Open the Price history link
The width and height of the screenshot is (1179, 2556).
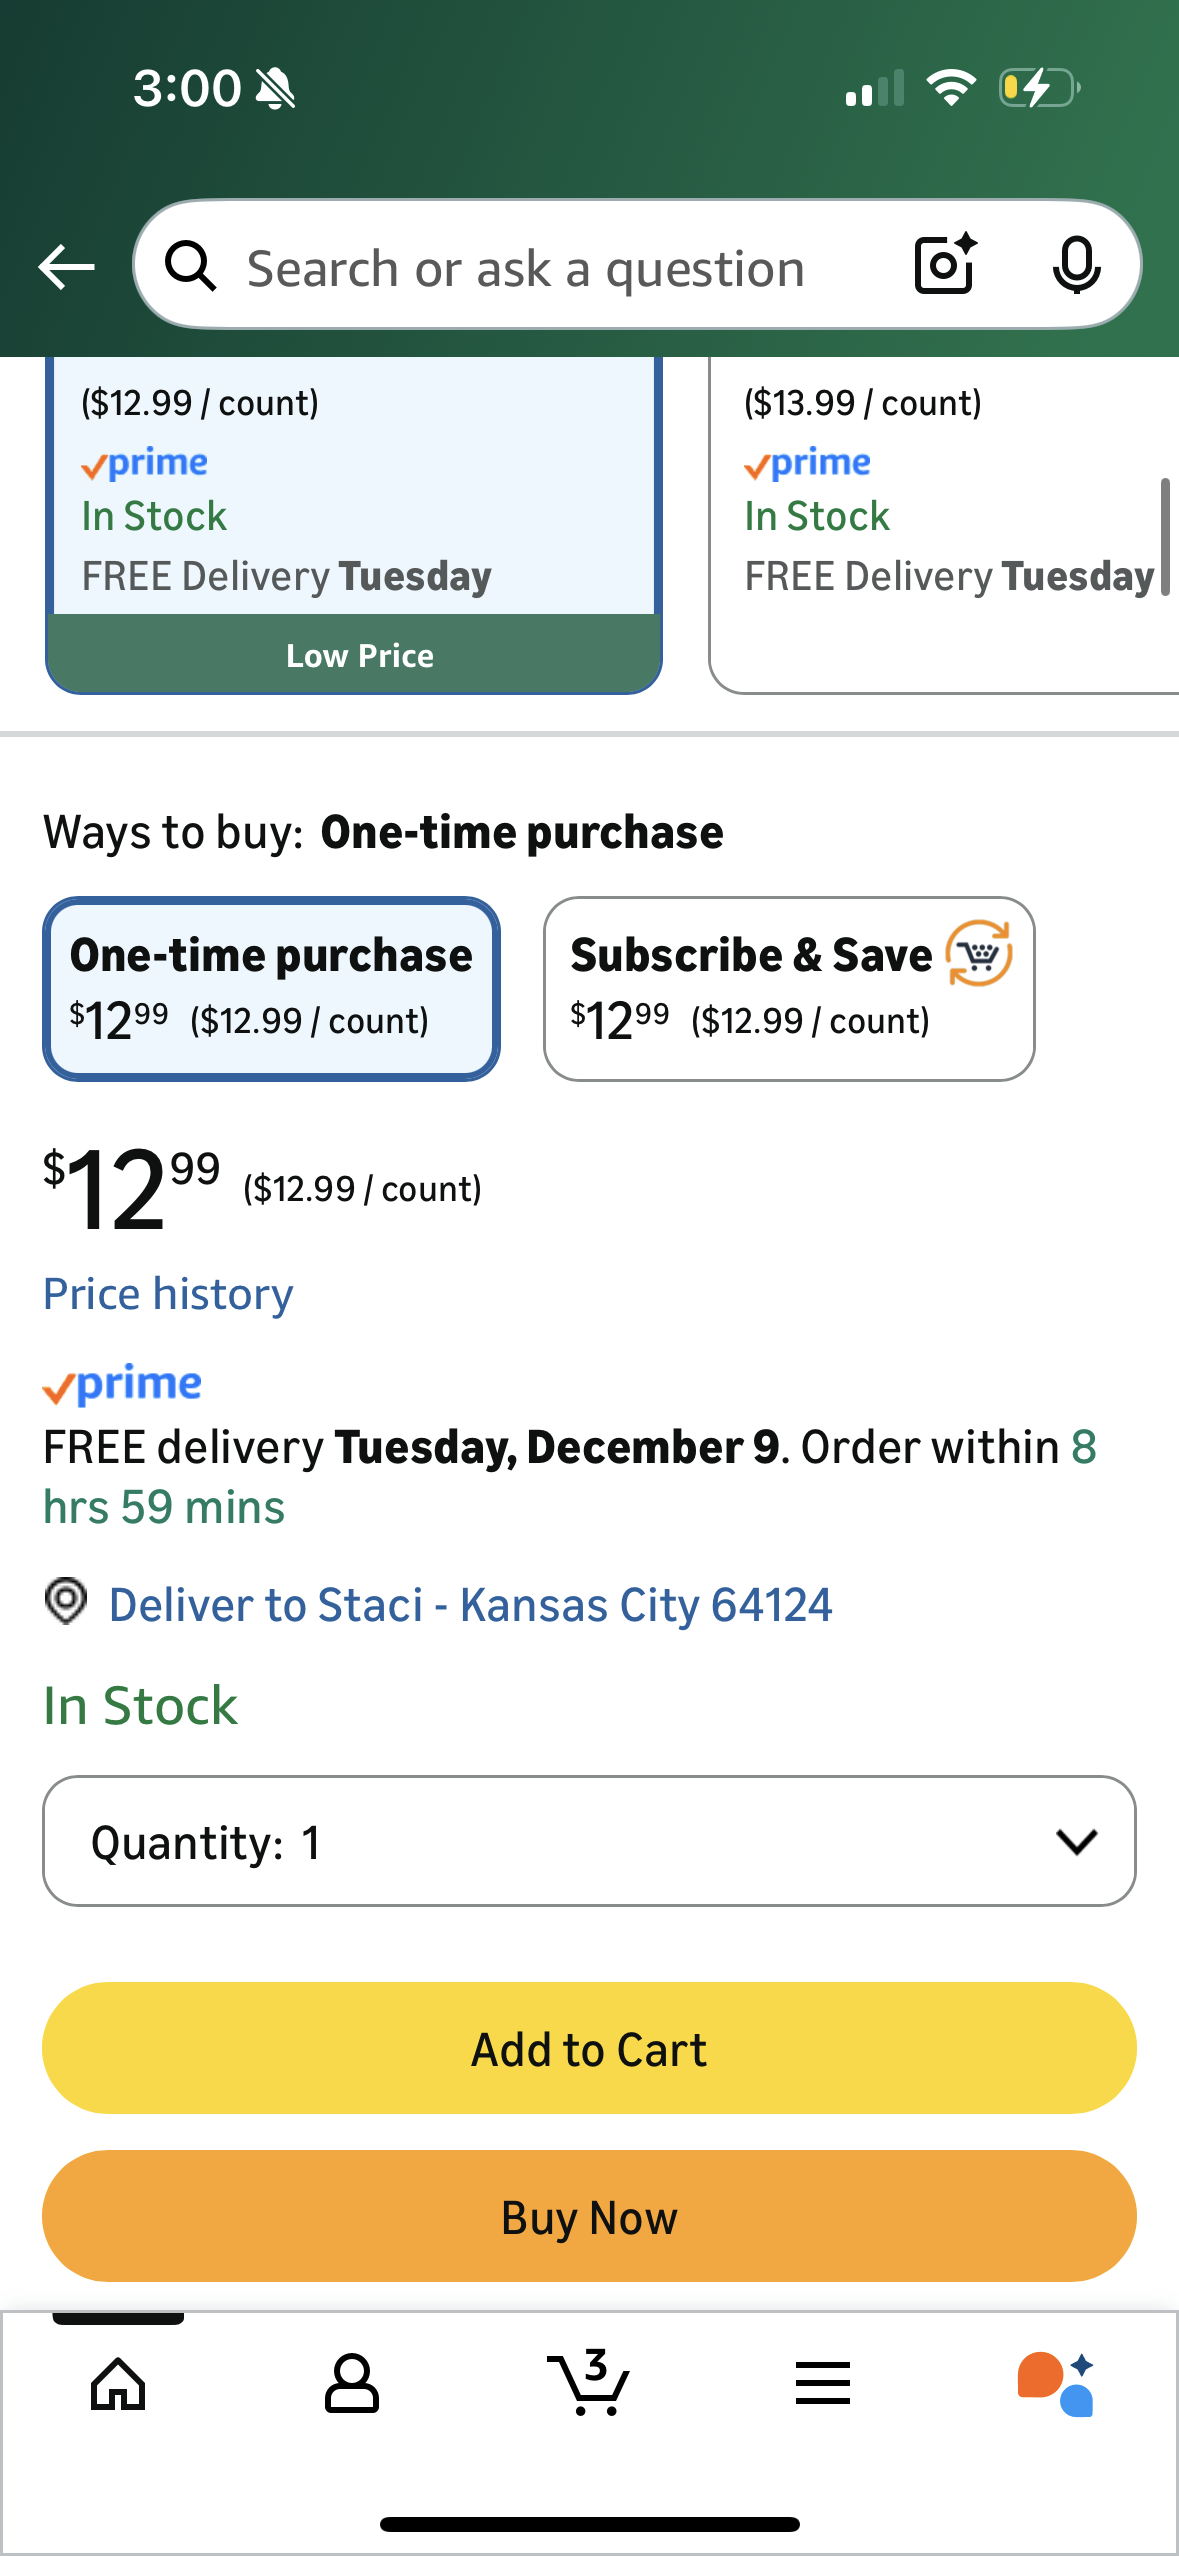click(168, 1294)
